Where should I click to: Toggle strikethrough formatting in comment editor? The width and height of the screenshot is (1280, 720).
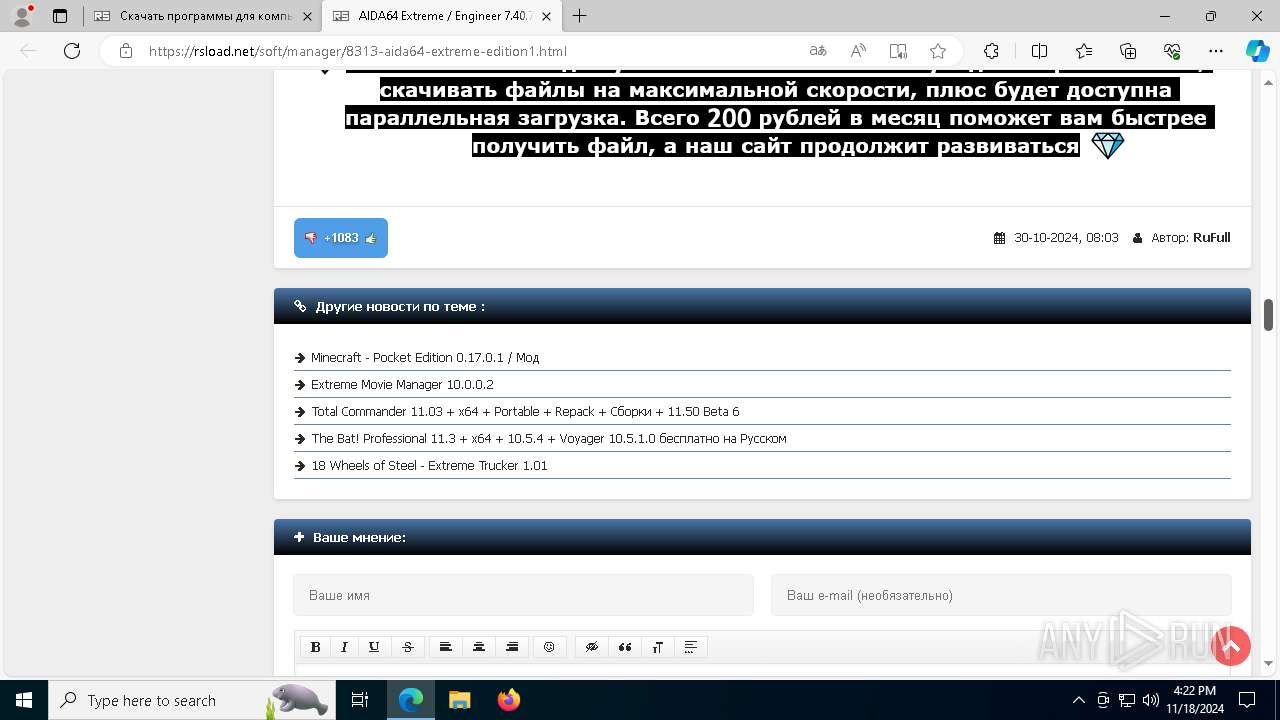408,647
